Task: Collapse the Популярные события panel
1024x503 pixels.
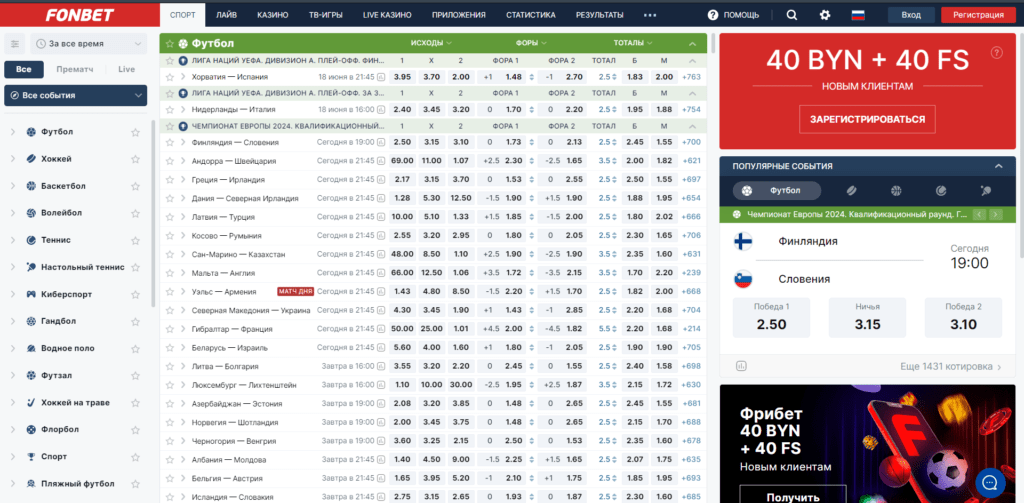Action: [x=998, y=167]
